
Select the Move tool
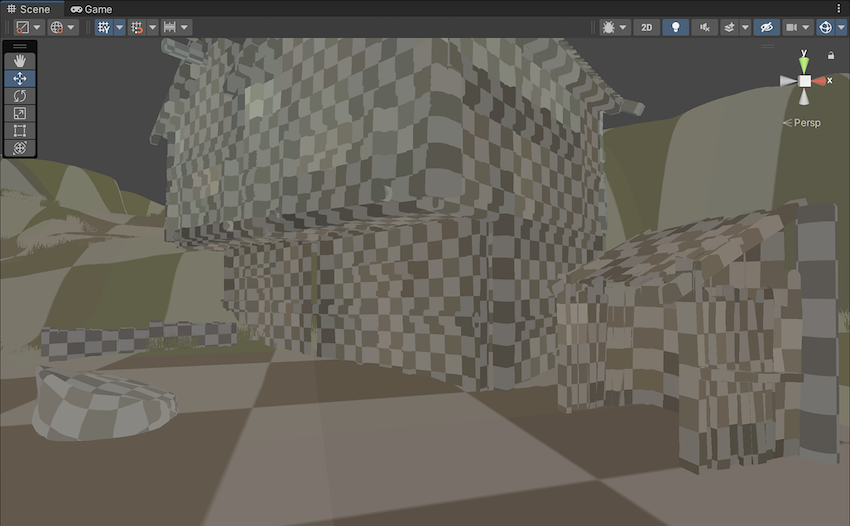[20, 78]
